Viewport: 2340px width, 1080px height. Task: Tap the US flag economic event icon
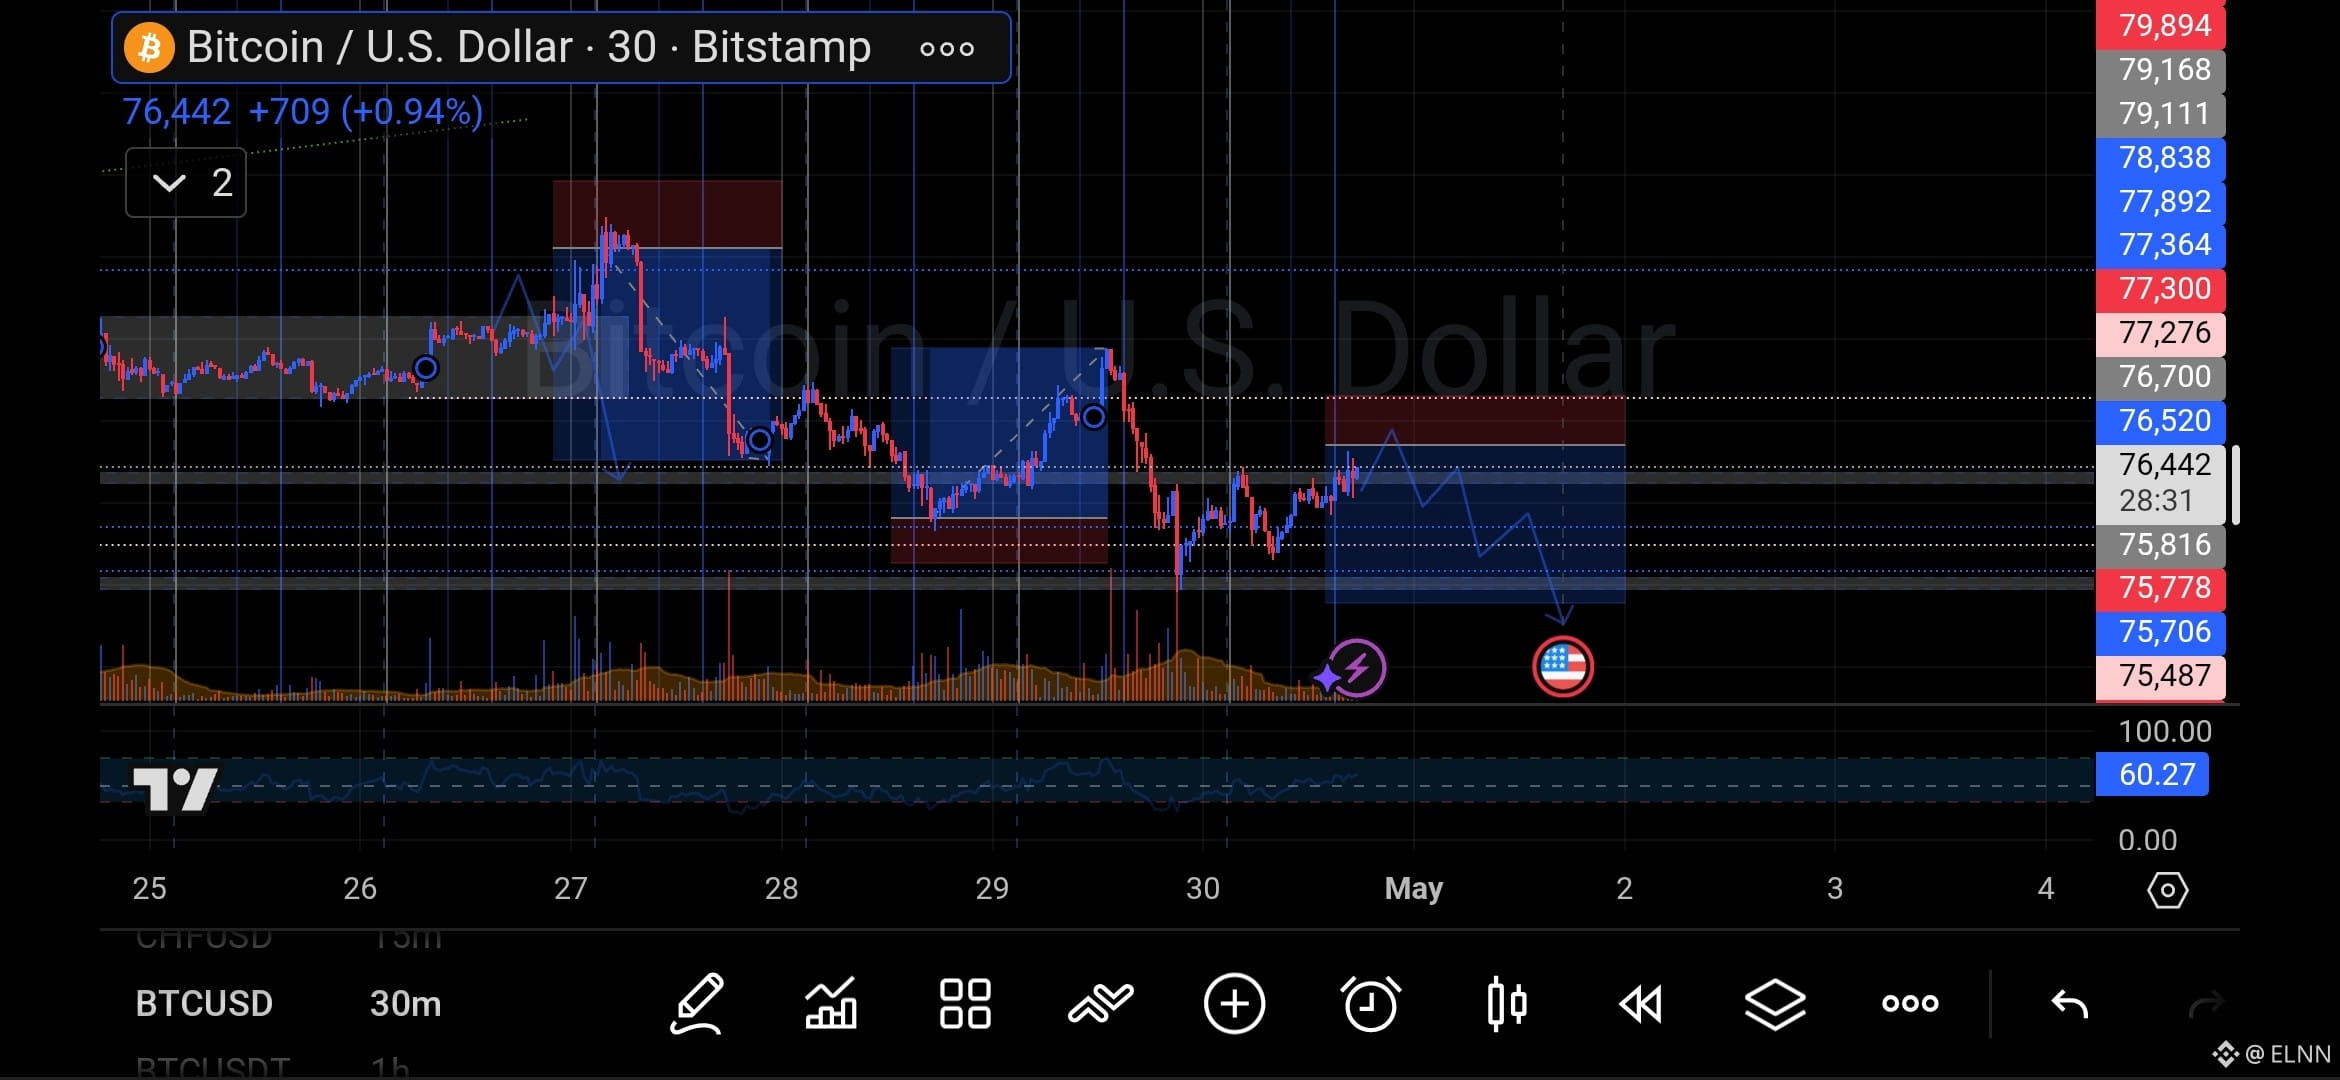click(1563, 667)
